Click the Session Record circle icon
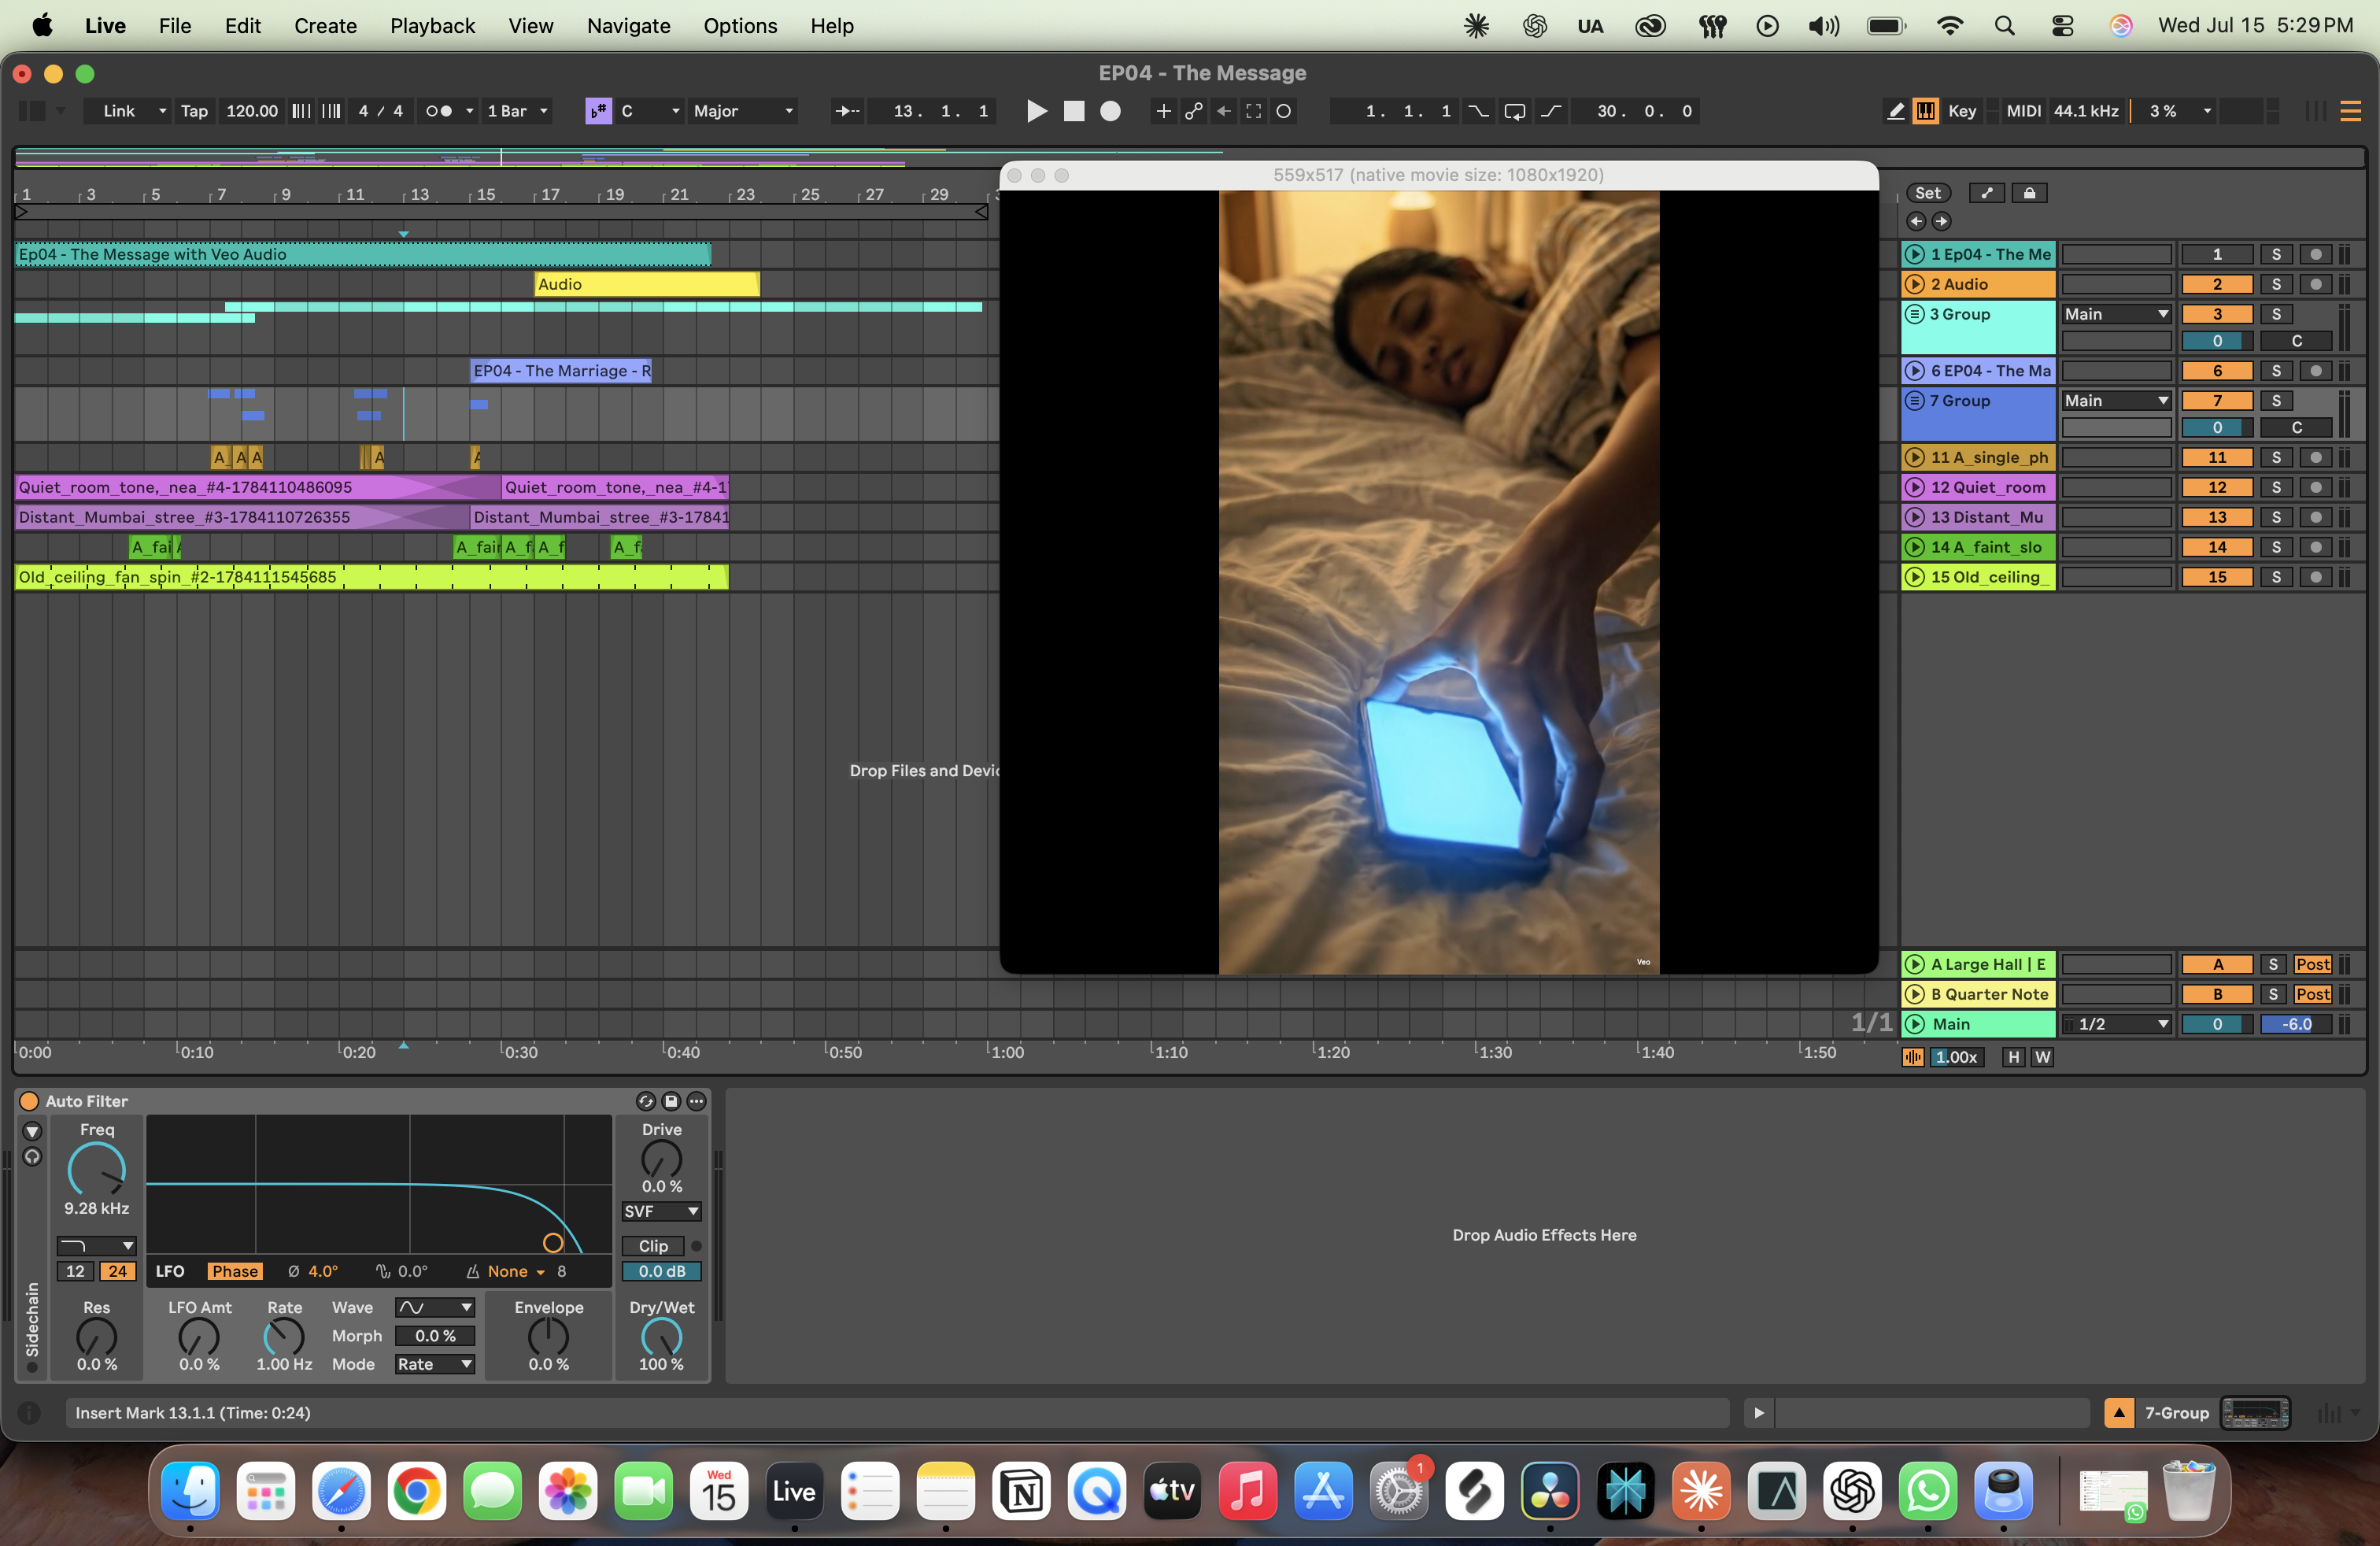The height and width of the screenshot is (1546, 2380). pos(1284,111)
